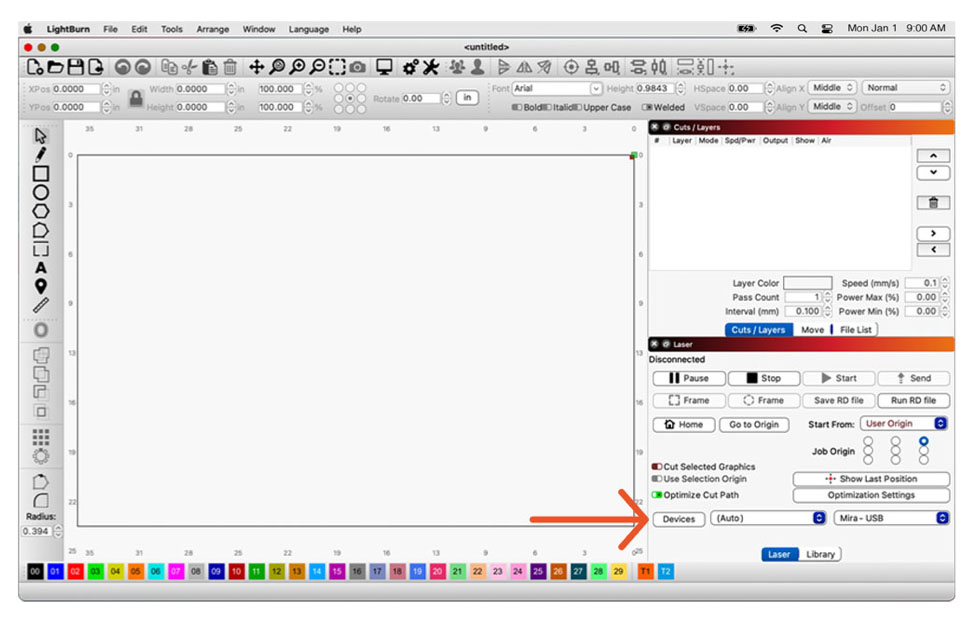Disable Optimize Cut Path
The image size is (976, 626).
pos(695,495)
